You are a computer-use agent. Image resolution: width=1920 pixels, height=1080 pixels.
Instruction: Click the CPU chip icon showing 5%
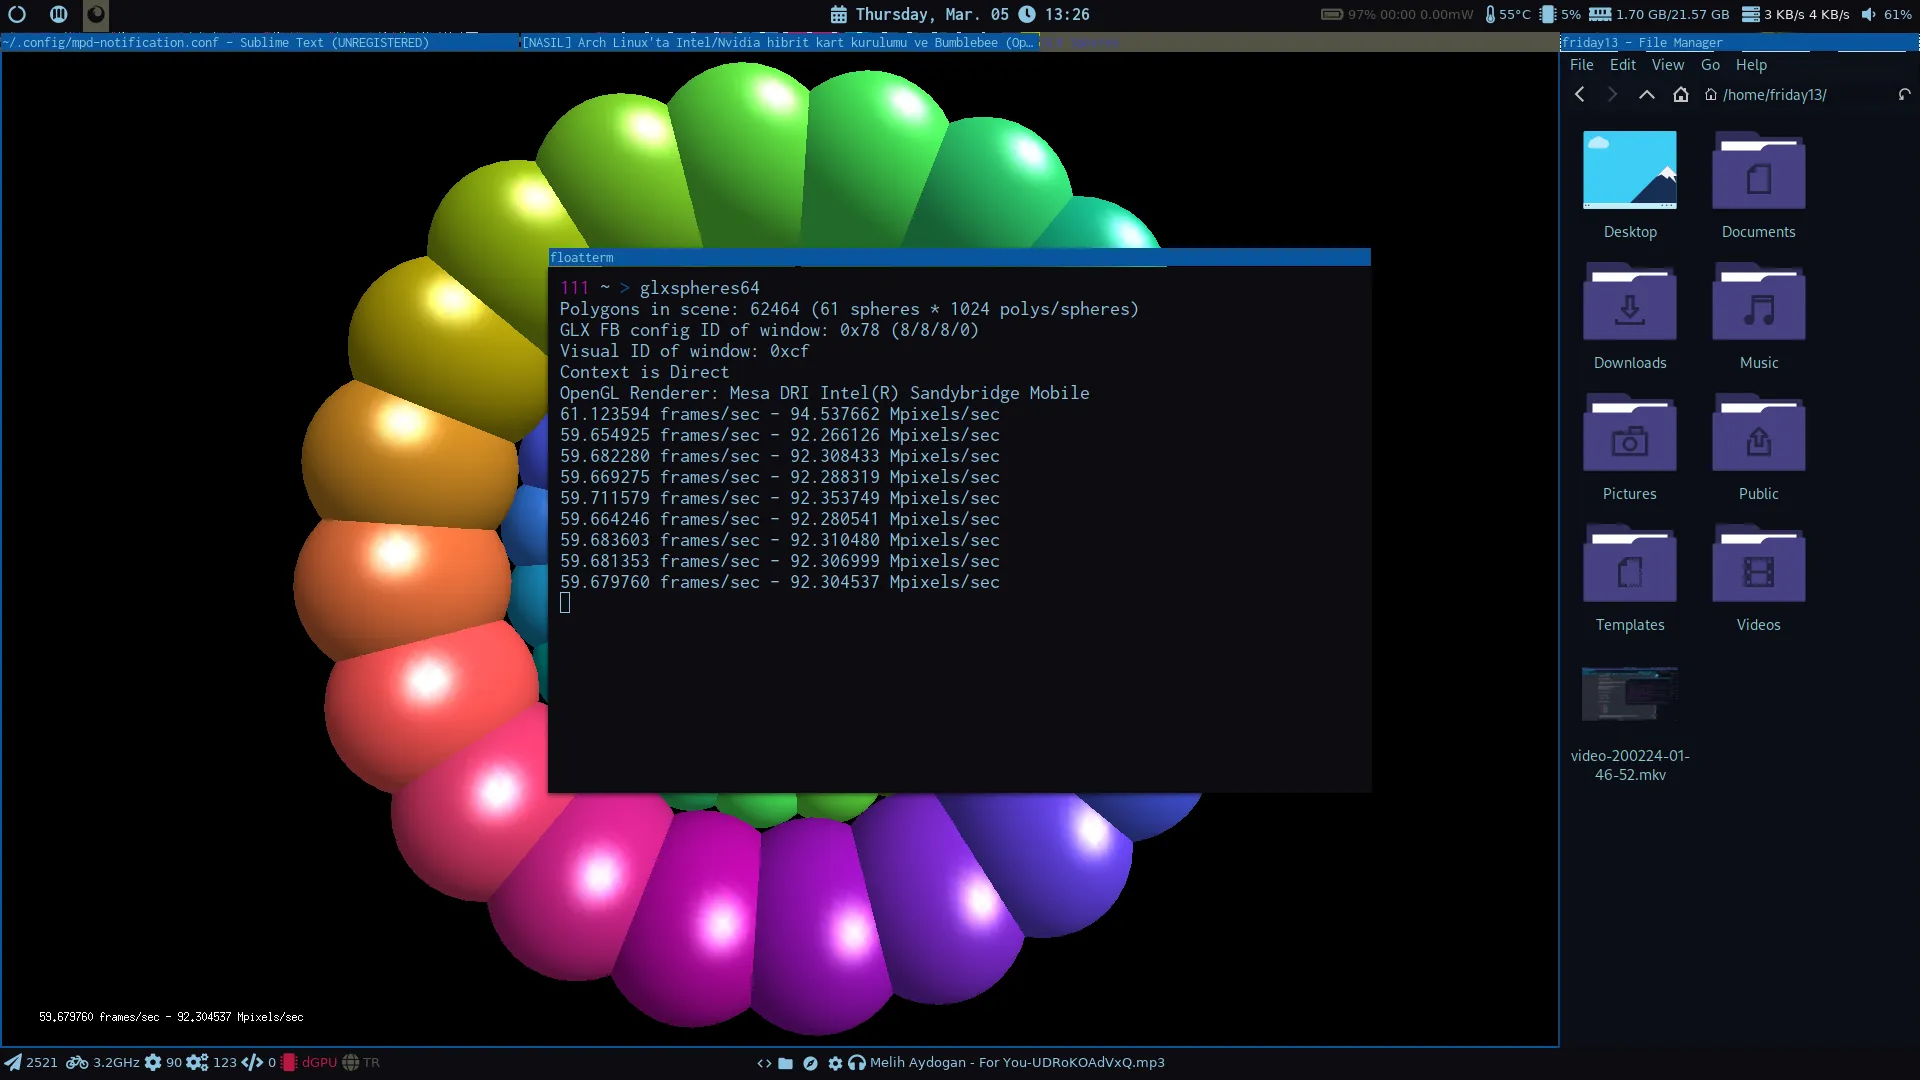coord(1548,14)
